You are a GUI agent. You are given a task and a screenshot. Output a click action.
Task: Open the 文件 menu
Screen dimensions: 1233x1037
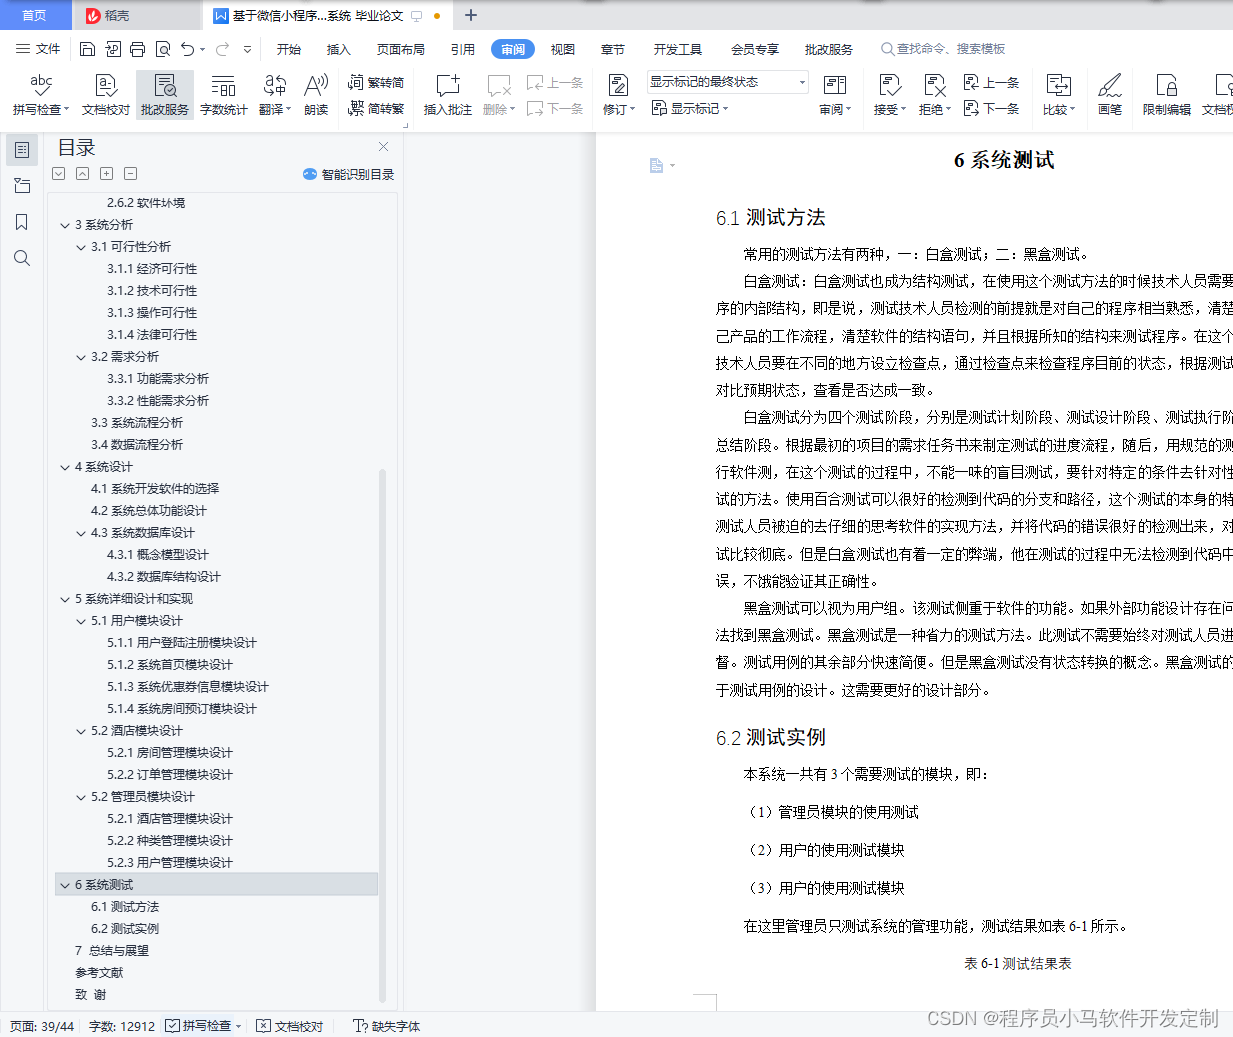coord(38,49)
